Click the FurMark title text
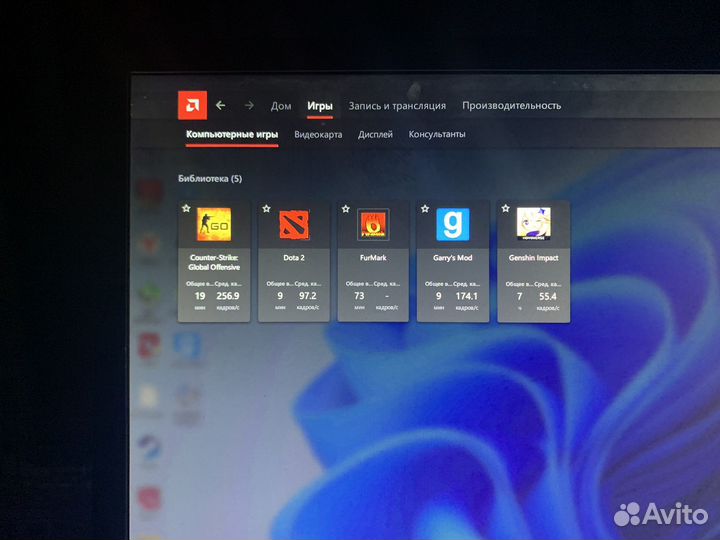 click(373, 258)
